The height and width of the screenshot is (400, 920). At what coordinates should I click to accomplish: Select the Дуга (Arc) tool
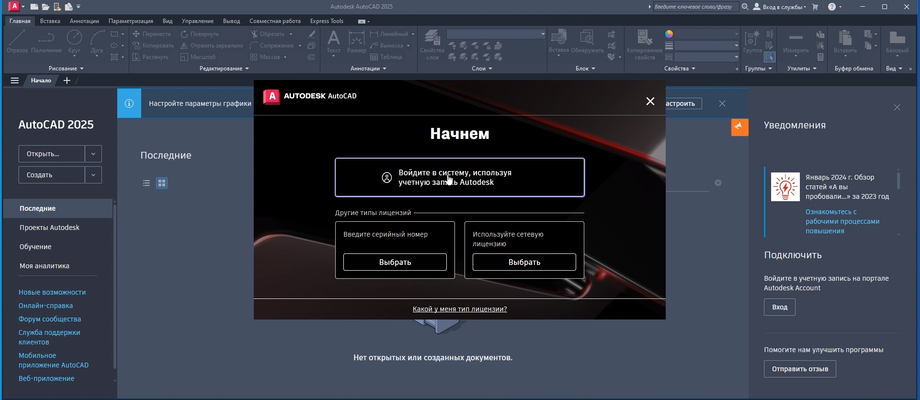[x=97, y=42]
